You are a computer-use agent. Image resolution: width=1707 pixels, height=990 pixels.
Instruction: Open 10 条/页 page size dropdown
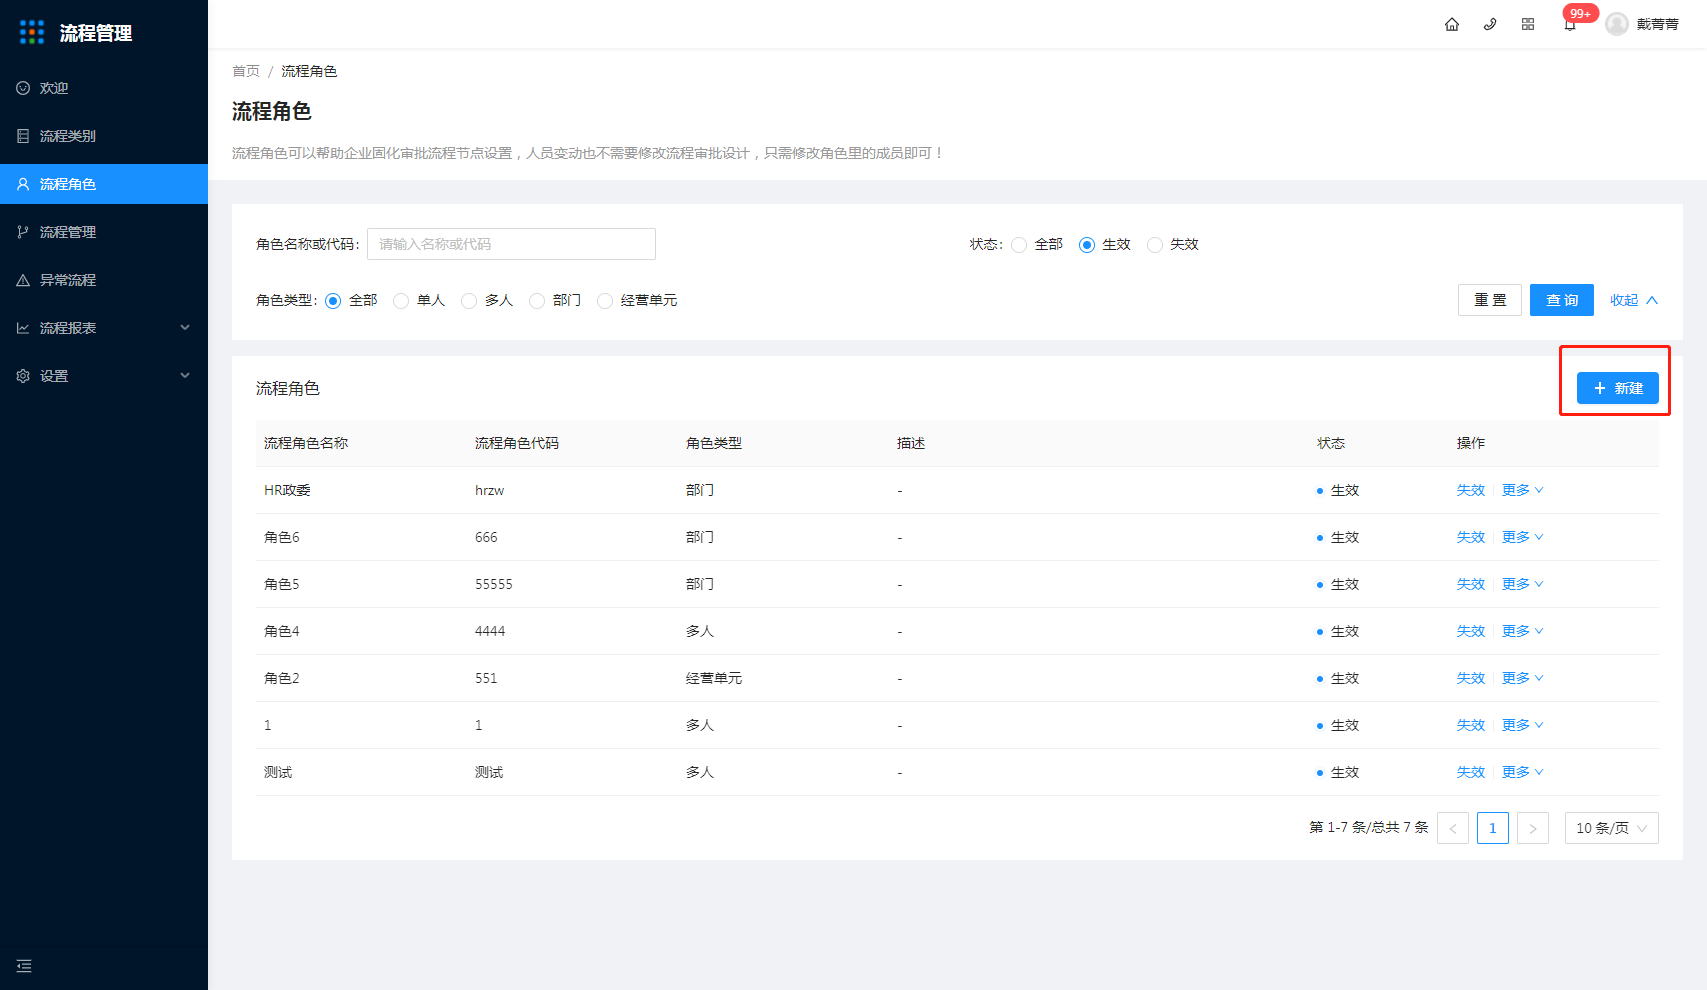tap(1612, 828)
